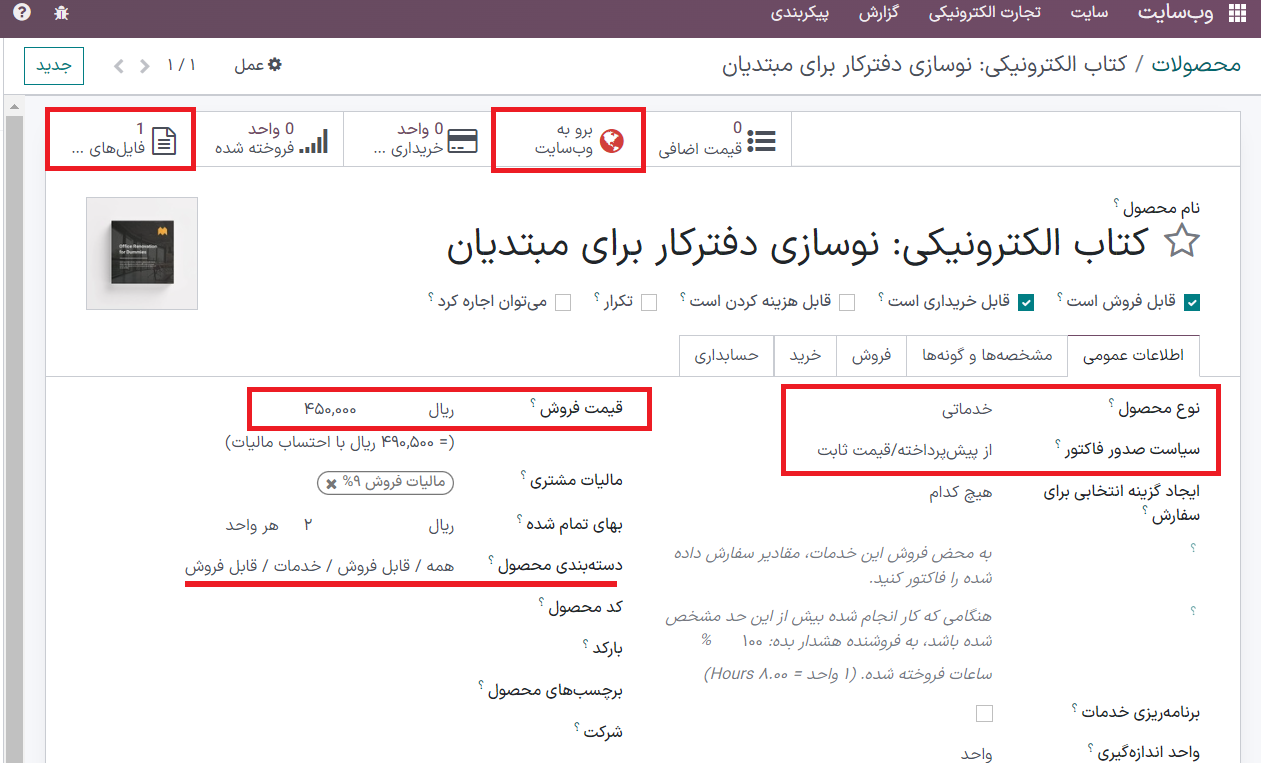Screen dimensions: 1261x763
Task: Click the help question mark icon
Action: click(x=21, y=13)
